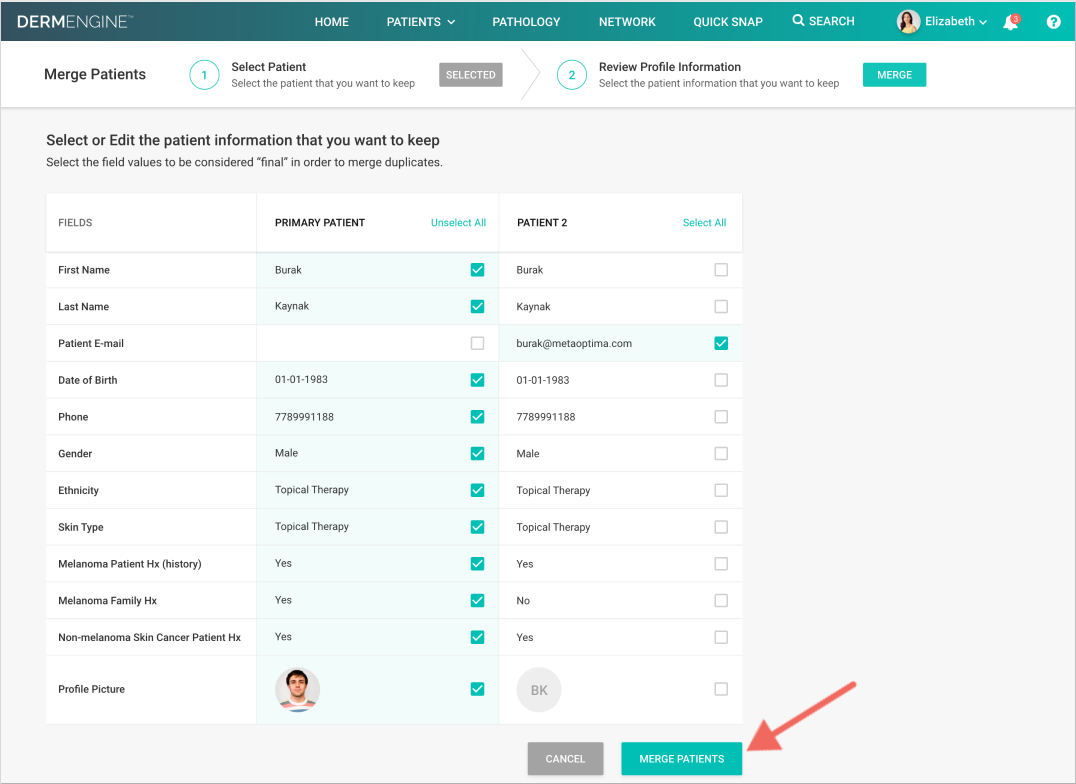Open the help question mark icon
Image resolution: width=1076 pixels, height=784 pixels.
1053,22
